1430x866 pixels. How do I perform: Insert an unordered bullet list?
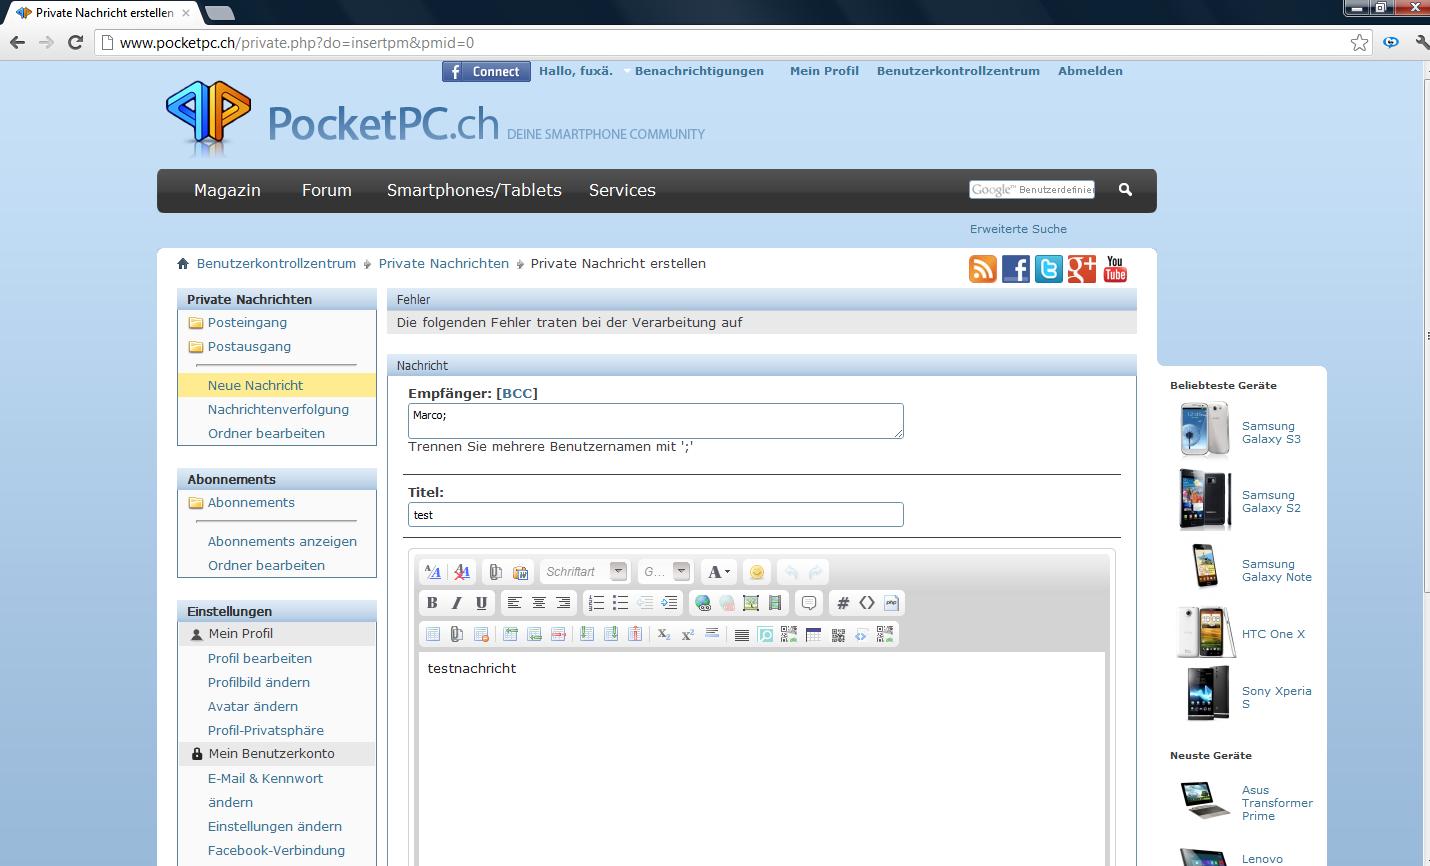click(x=620, y=603)
